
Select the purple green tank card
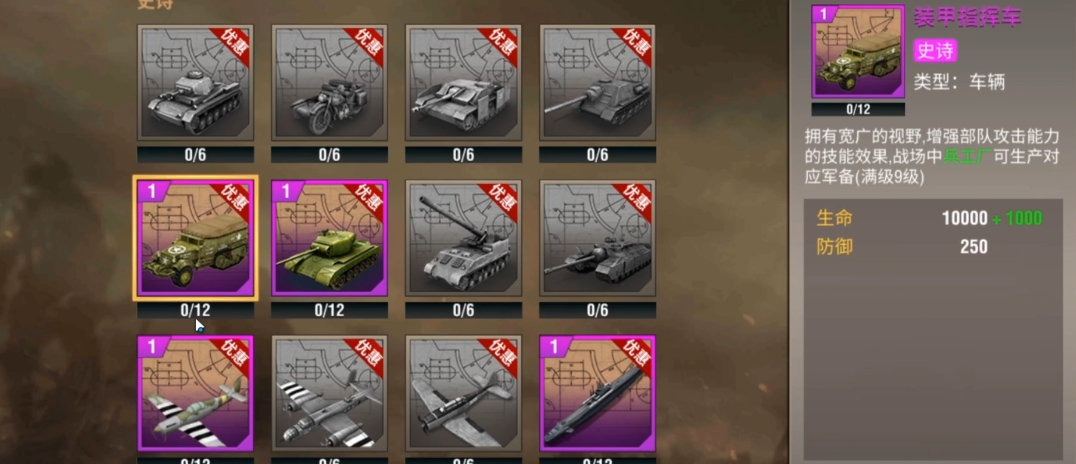(329, 238)
